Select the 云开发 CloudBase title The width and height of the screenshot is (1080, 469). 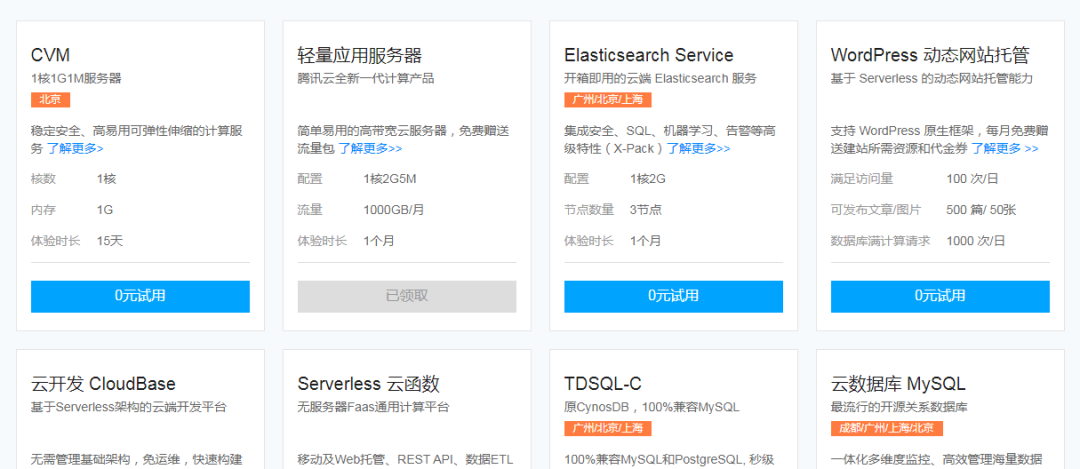click(x=103, y=384)
